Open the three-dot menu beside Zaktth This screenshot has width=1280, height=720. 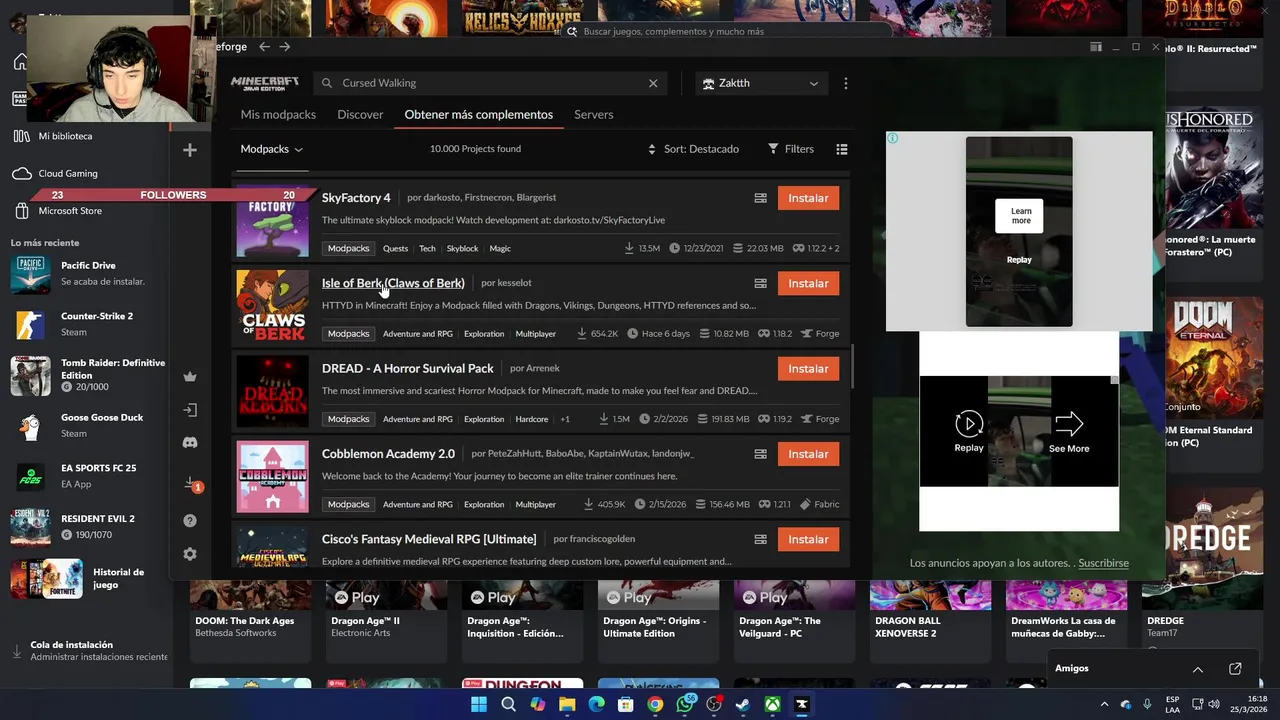pos(846,83)
